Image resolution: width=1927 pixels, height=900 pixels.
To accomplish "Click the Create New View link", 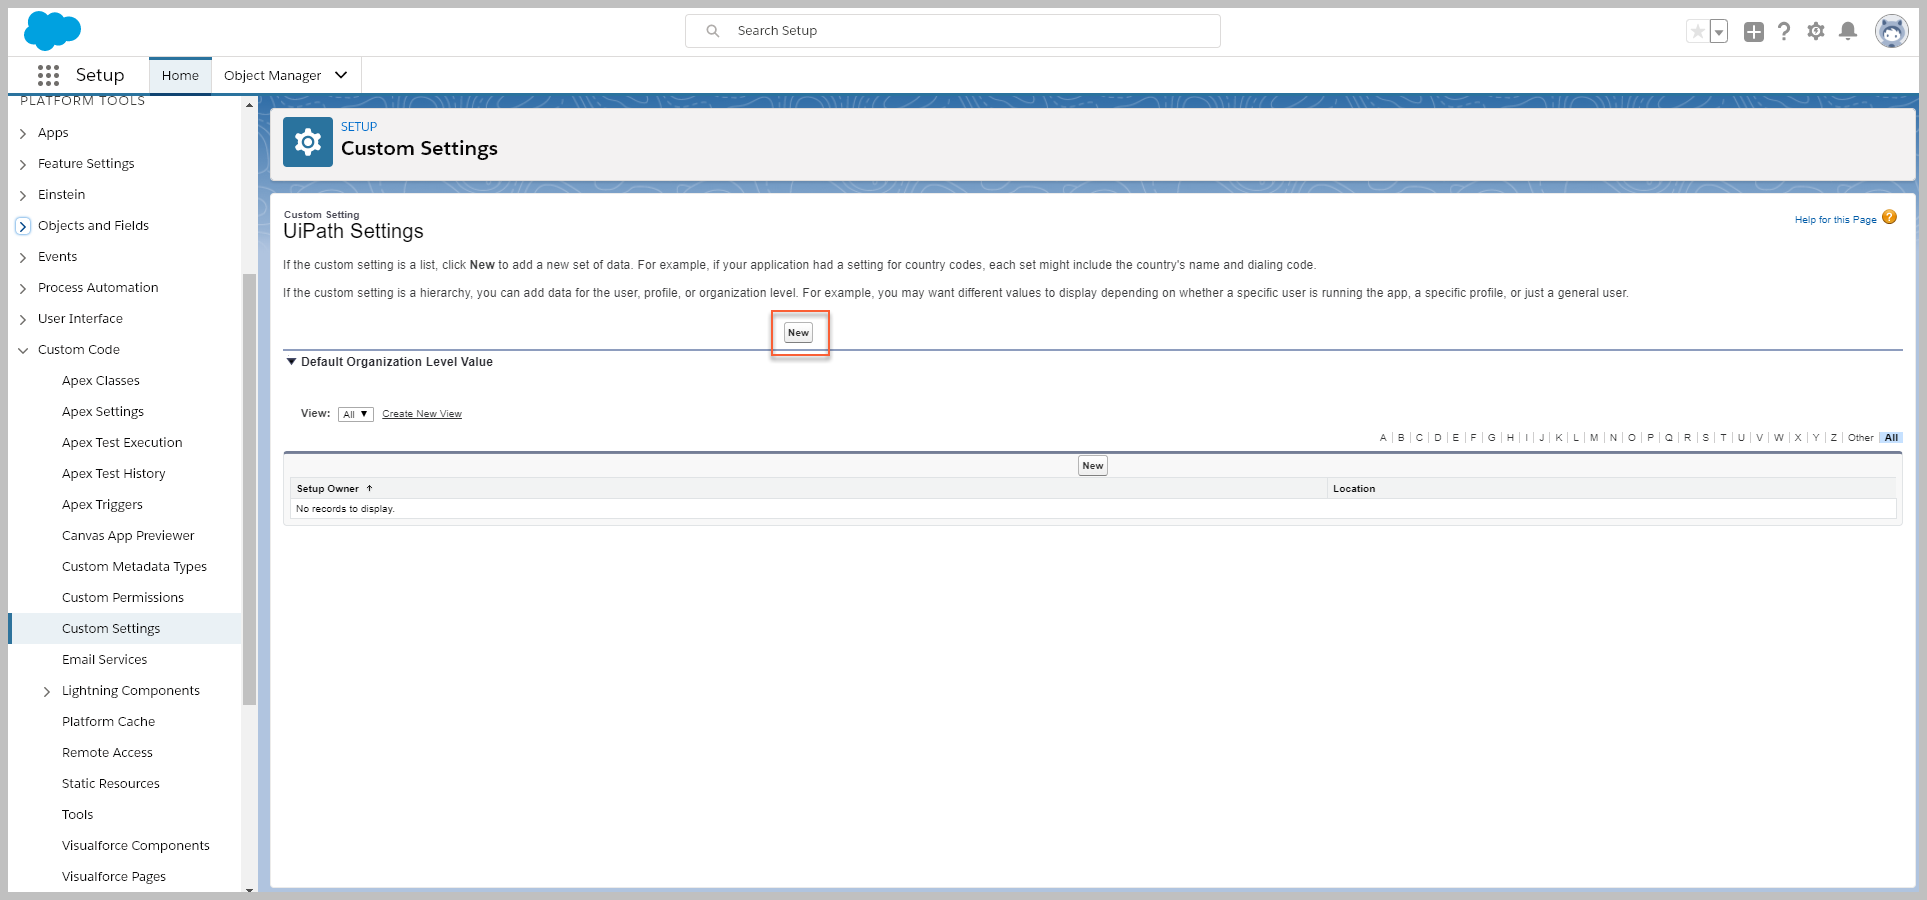I will click(422, 414).
